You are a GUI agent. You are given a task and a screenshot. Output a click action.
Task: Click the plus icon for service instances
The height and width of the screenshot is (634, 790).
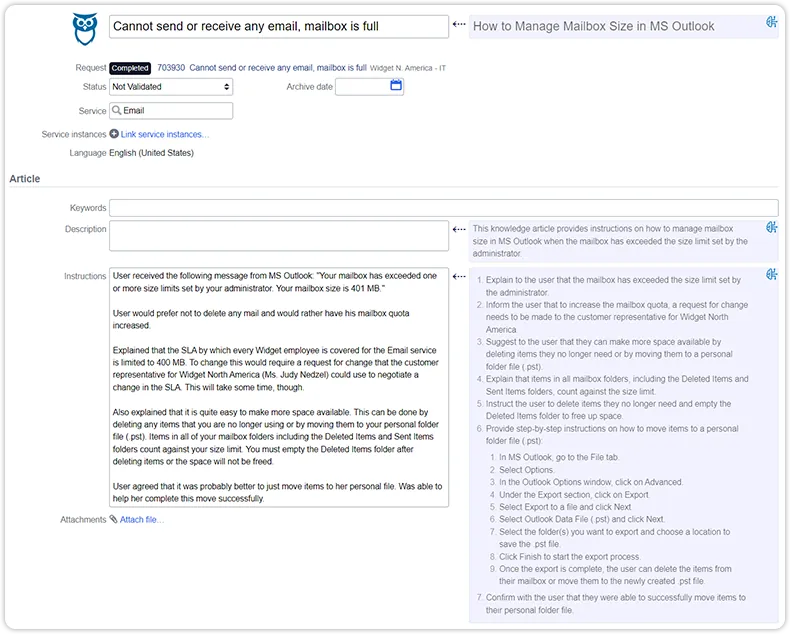click(114, 134)
